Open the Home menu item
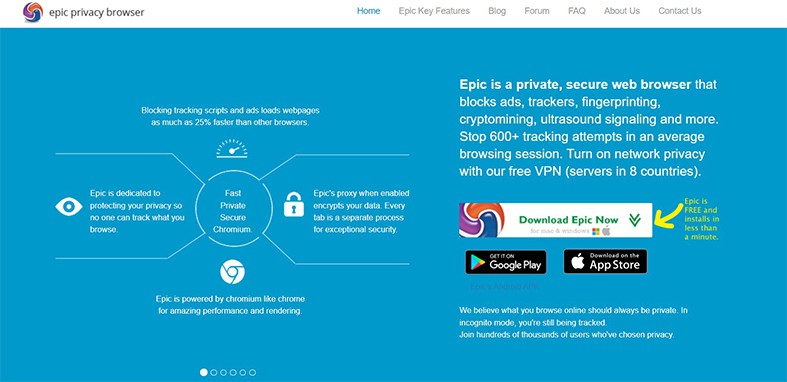787x382 pixels. click(368, 11)
